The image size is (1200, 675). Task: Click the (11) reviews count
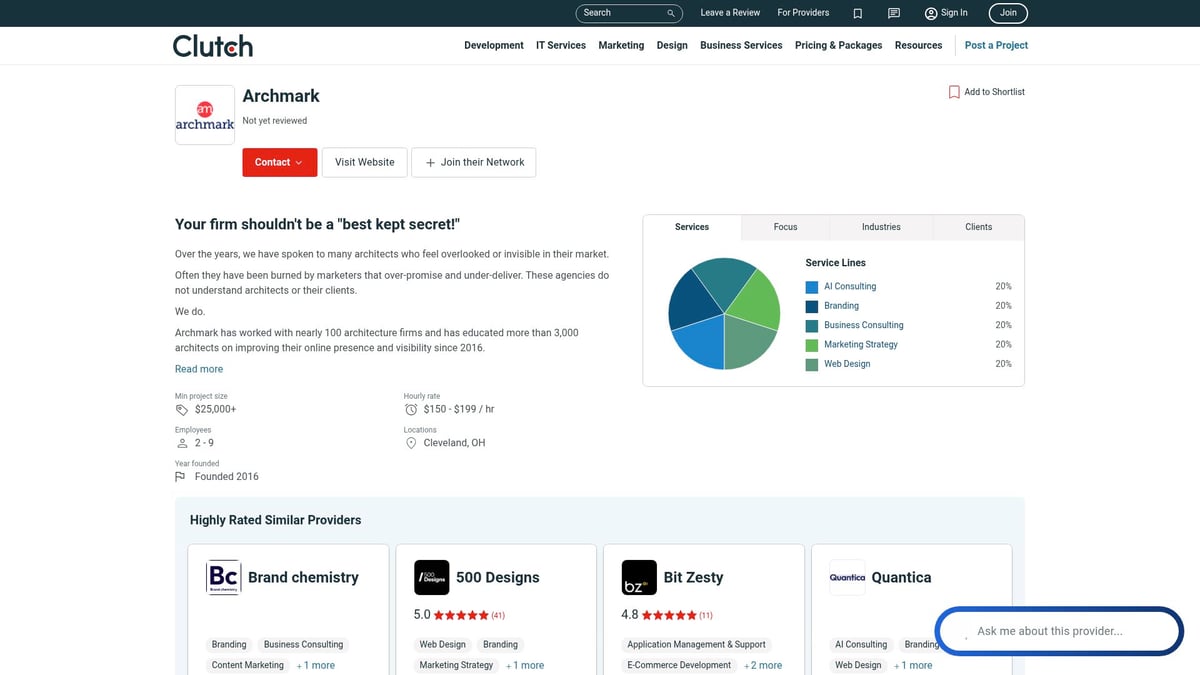pos(706,615)
